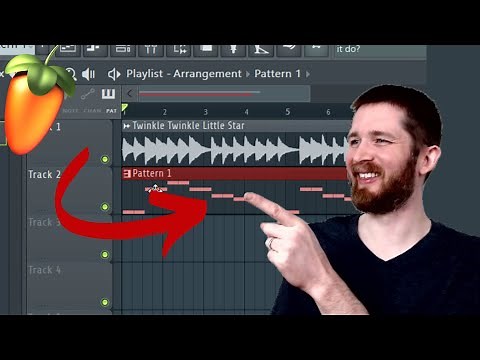Viewport: 480px width, 360px height.
Task: Open playlist options speaker icon beside Playlist title
Action: coord(114,74)
